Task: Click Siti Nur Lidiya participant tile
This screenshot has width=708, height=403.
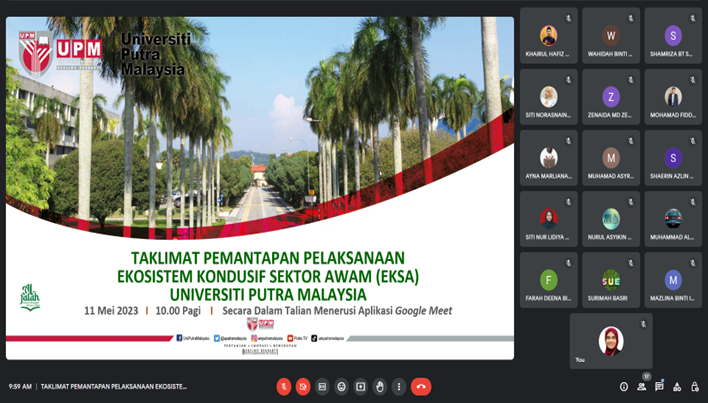Action: pyautogui.click(x=549, y=219)
